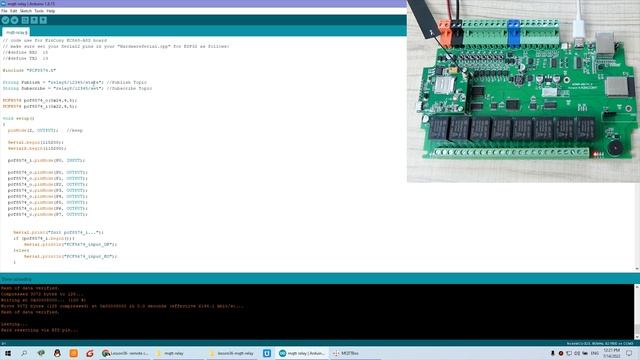The height and width of the screenshot is (360, 640).
Task: Open the Sketch menu
Action: point(26,11)
